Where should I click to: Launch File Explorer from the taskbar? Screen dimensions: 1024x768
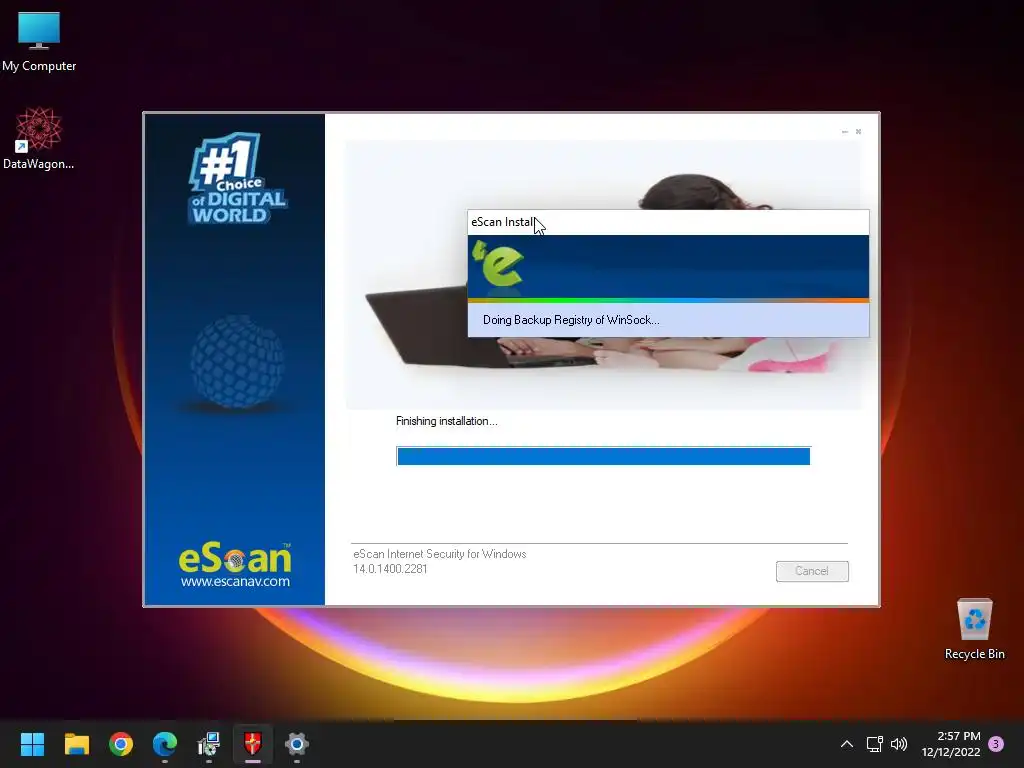coord(76,744)
